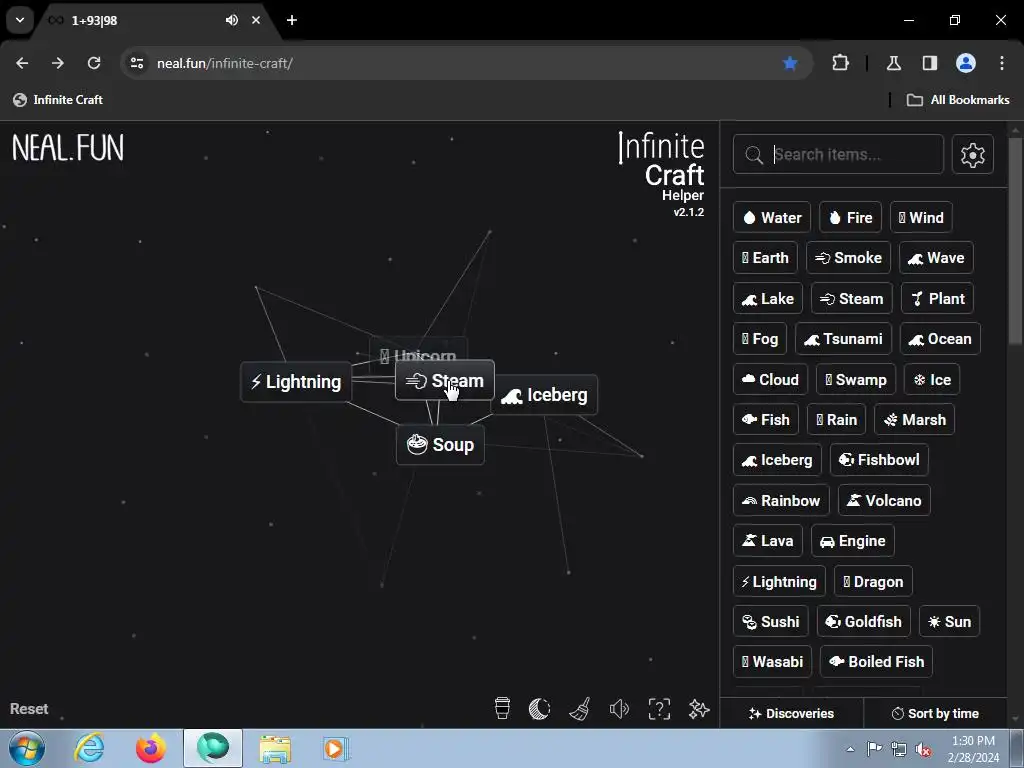Open Chrome three-dot menu
This screenshot has height=768, width=1024.
click(1002, 63)
